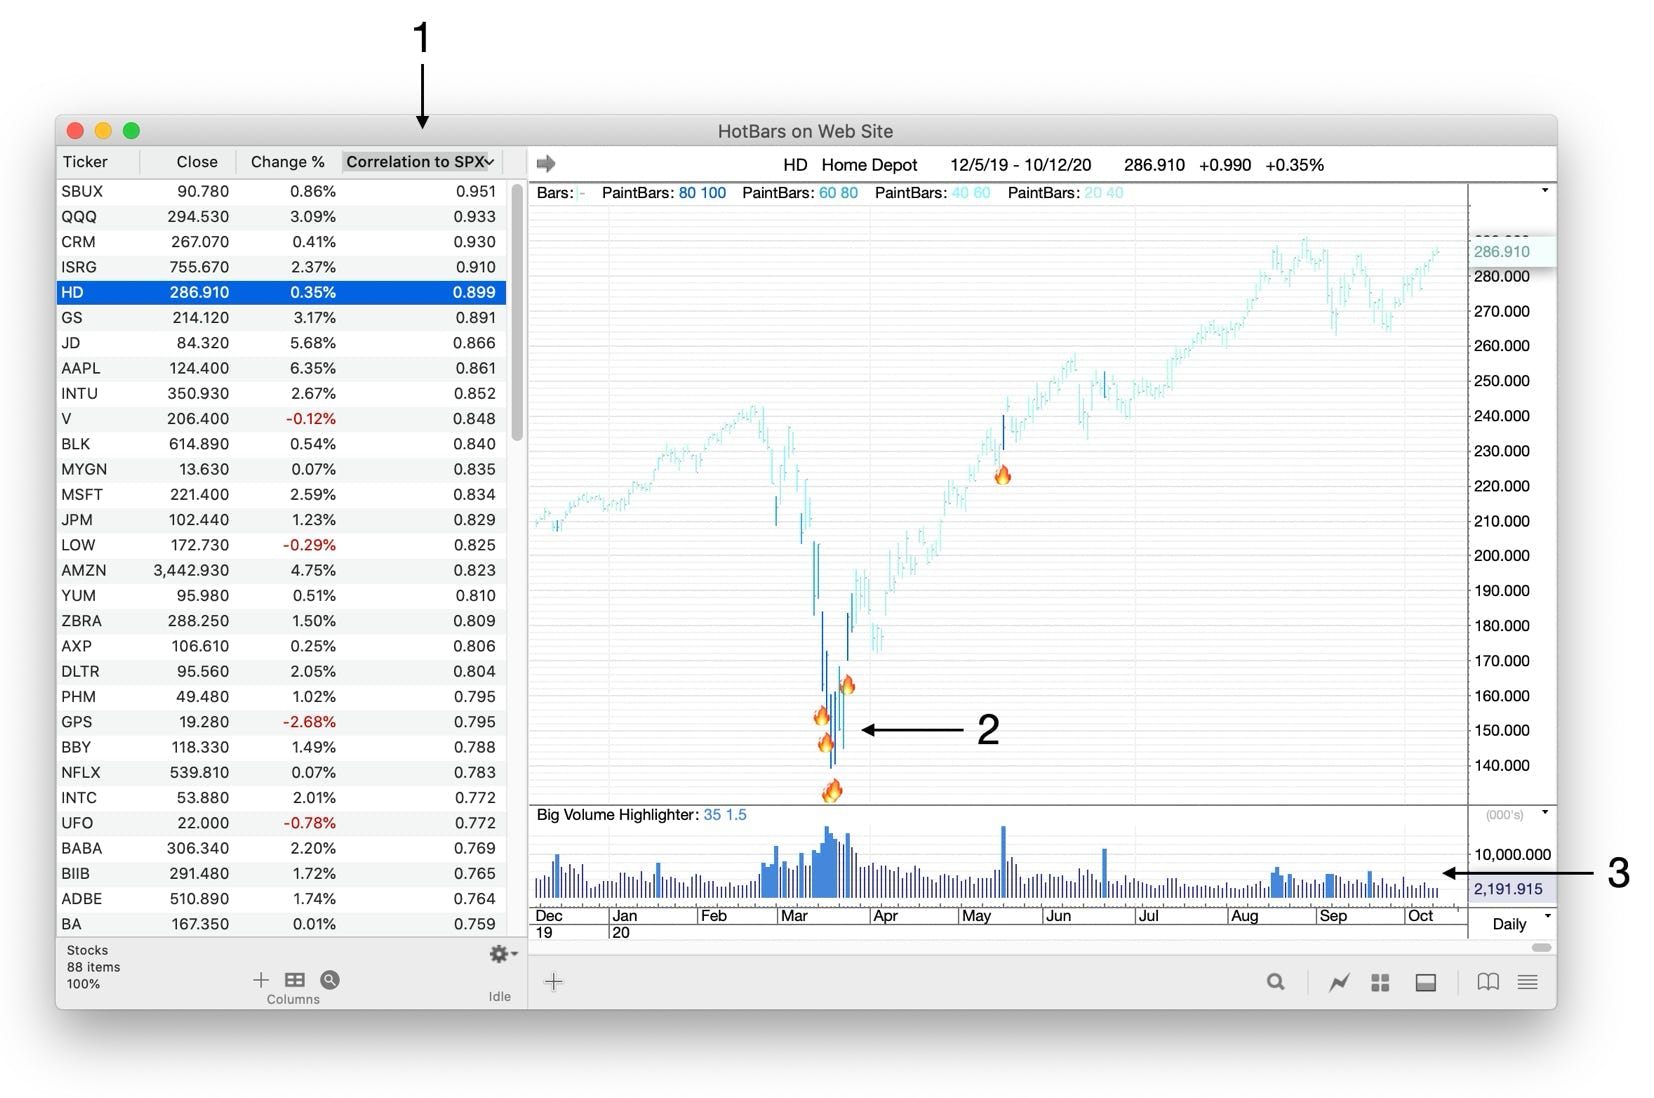1654x1098 pixels.
Task: Open the chart grid layout icon
Action: (x=1380, y=982)
